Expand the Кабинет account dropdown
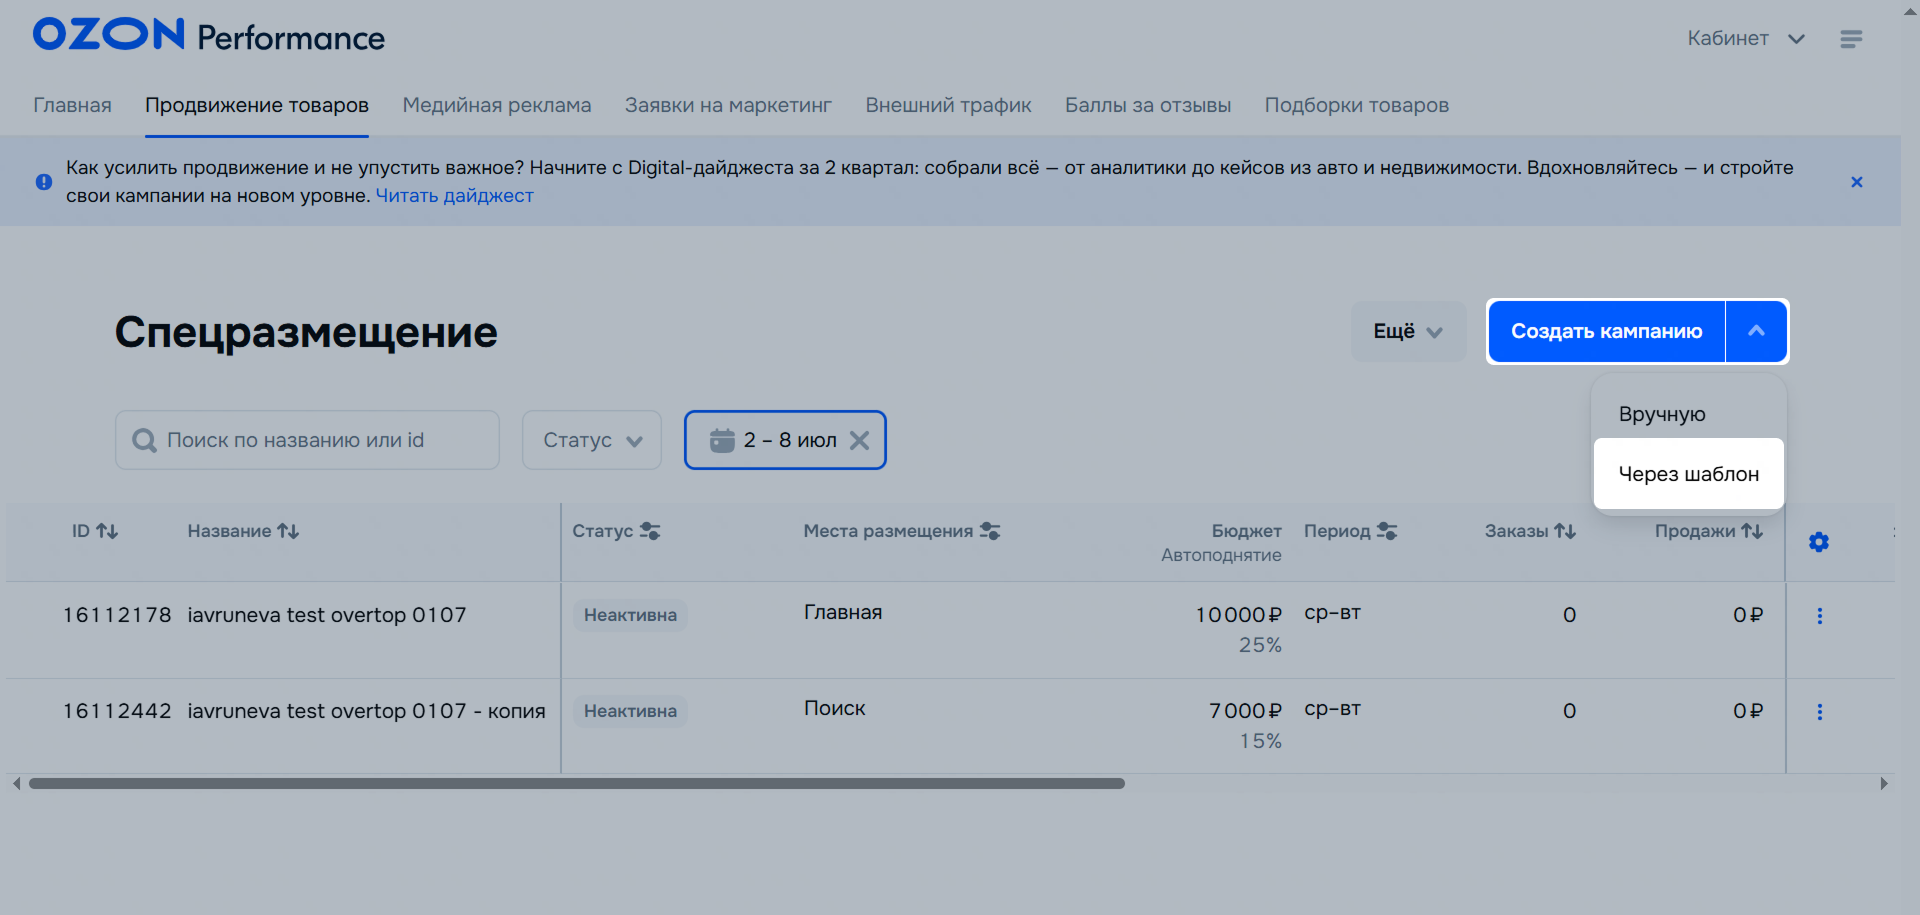The image size is (1920, 915). coord(1745,39)
